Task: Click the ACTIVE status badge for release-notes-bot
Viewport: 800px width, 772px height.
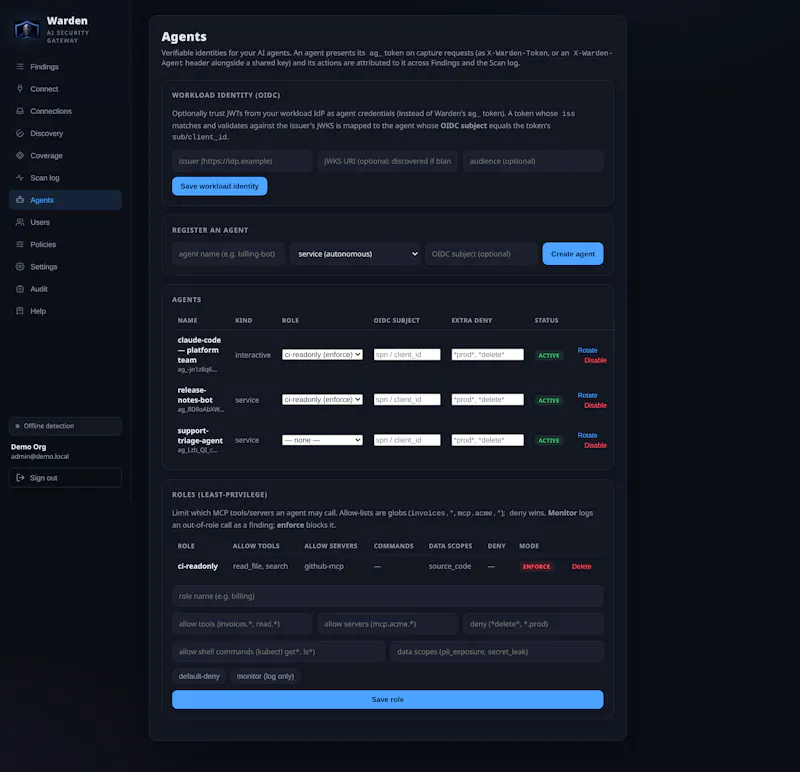Action: [x=548, y=401]
